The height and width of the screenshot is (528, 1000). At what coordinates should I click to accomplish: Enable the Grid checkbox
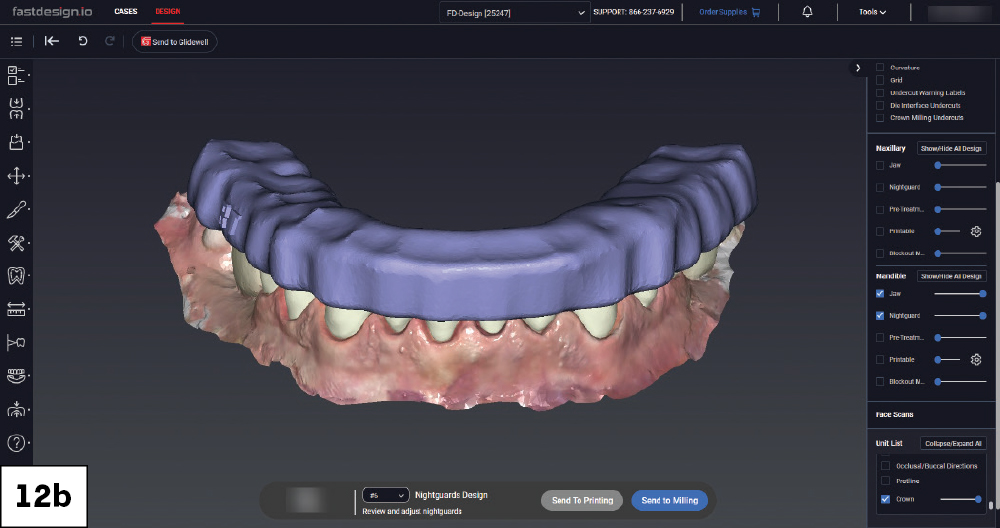tap(880, 80)
